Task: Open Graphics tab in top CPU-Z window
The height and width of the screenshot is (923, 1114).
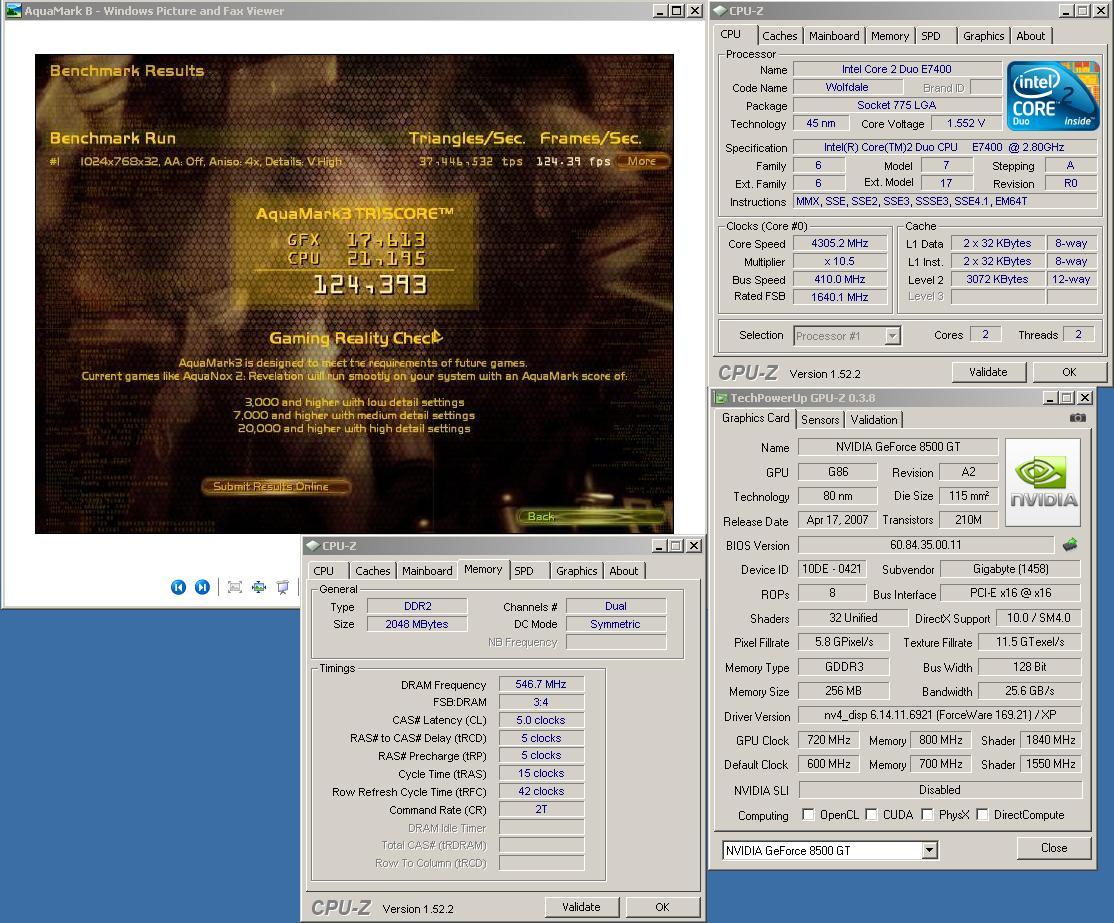Action: (983, 36)
